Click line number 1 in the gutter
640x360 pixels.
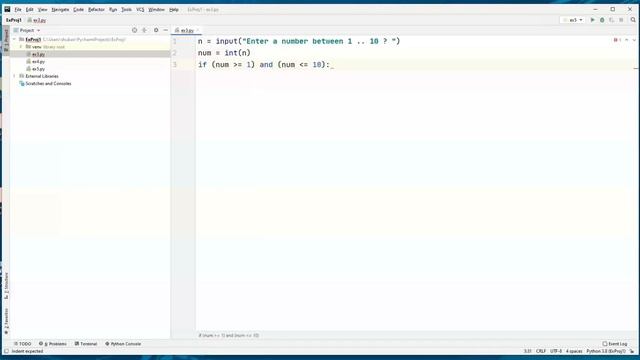tap(175, 41)
